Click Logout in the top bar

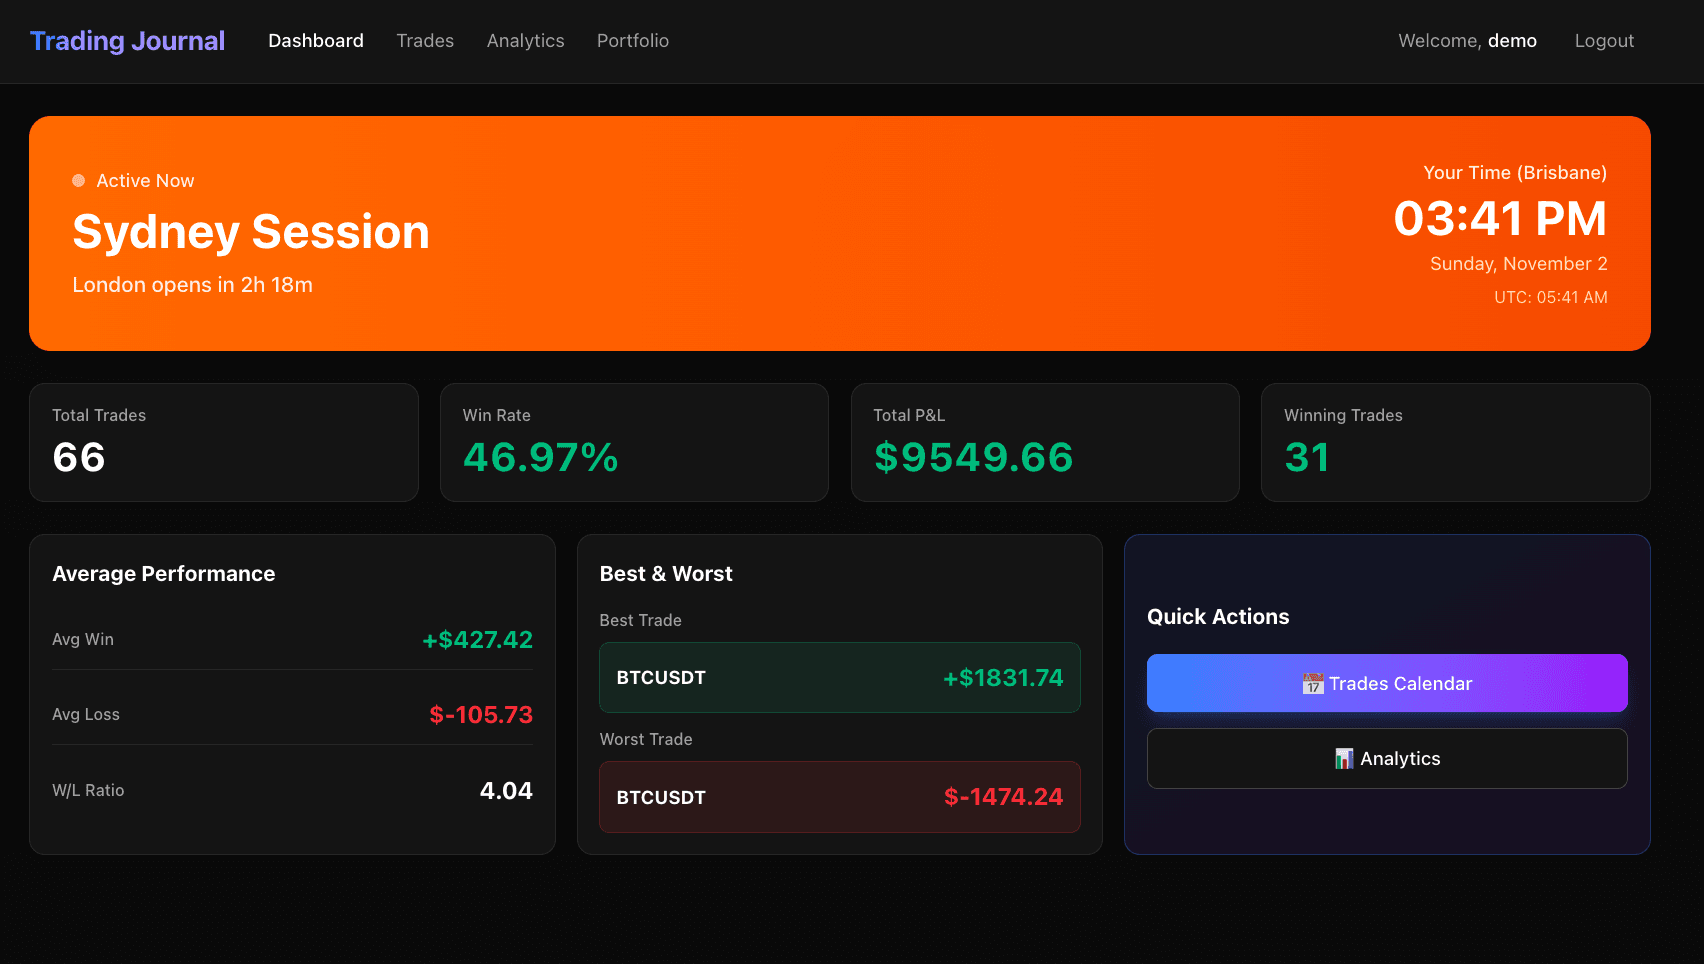(1604, 40)
